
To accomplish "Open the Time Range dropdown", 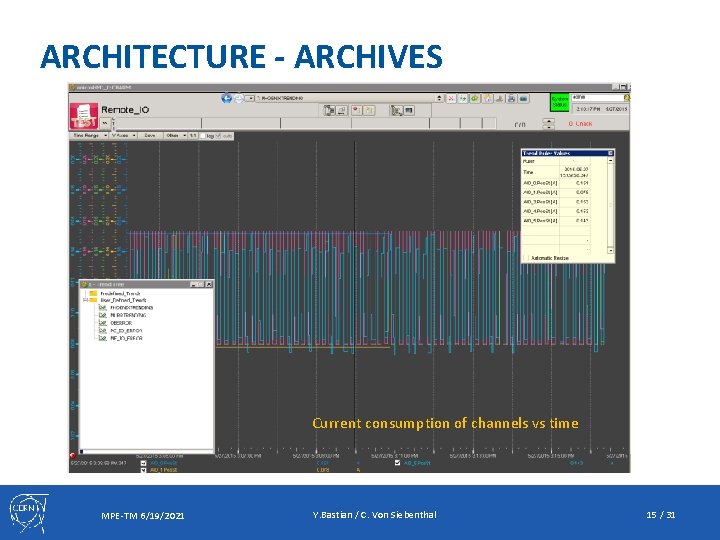I will [x=89, y=136].
